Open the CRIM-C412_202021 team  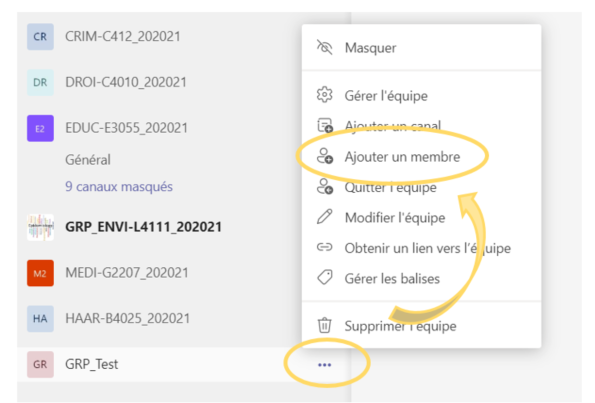point(123,36)
